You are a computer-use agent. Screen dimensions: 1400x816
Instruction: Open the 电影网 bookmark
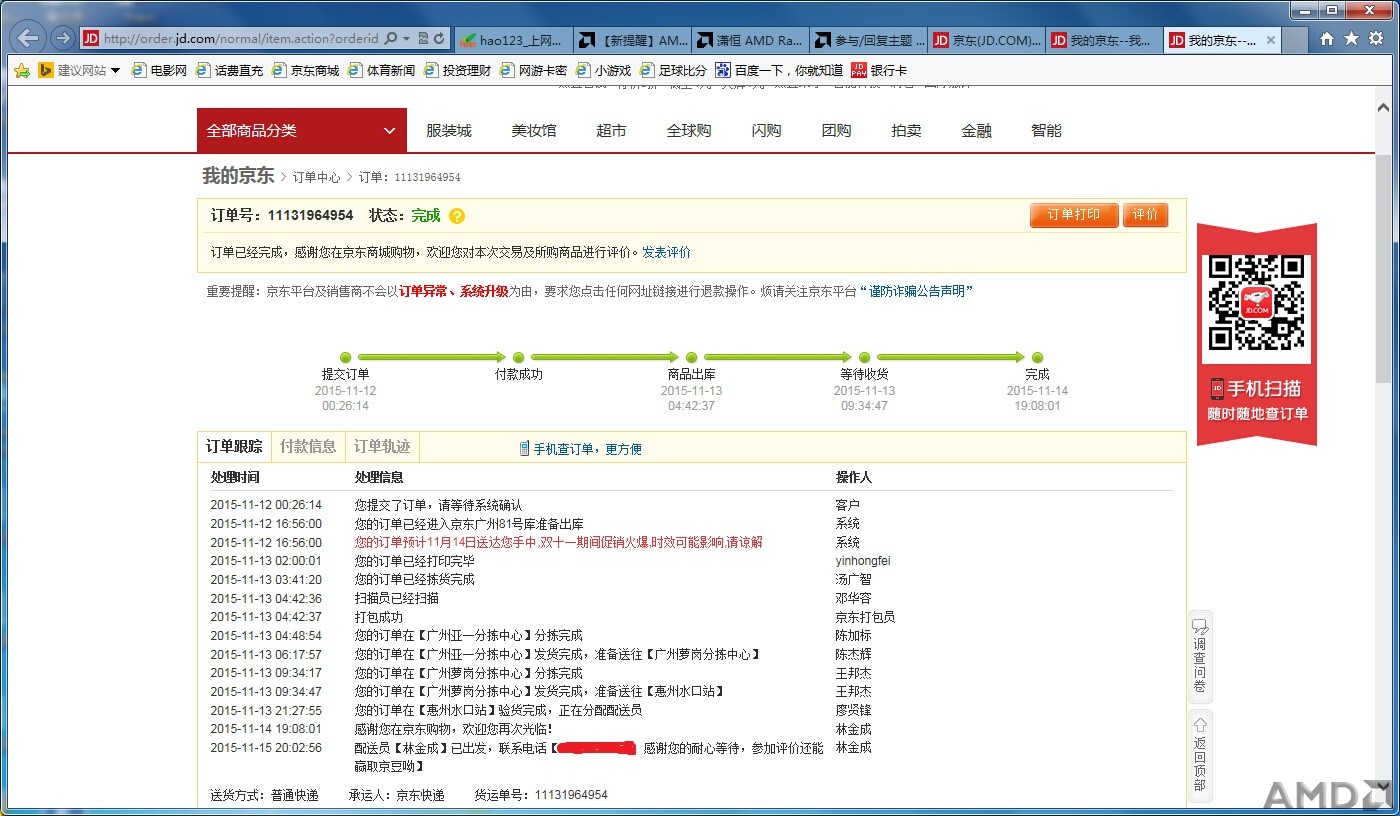[x=160, y=71]
